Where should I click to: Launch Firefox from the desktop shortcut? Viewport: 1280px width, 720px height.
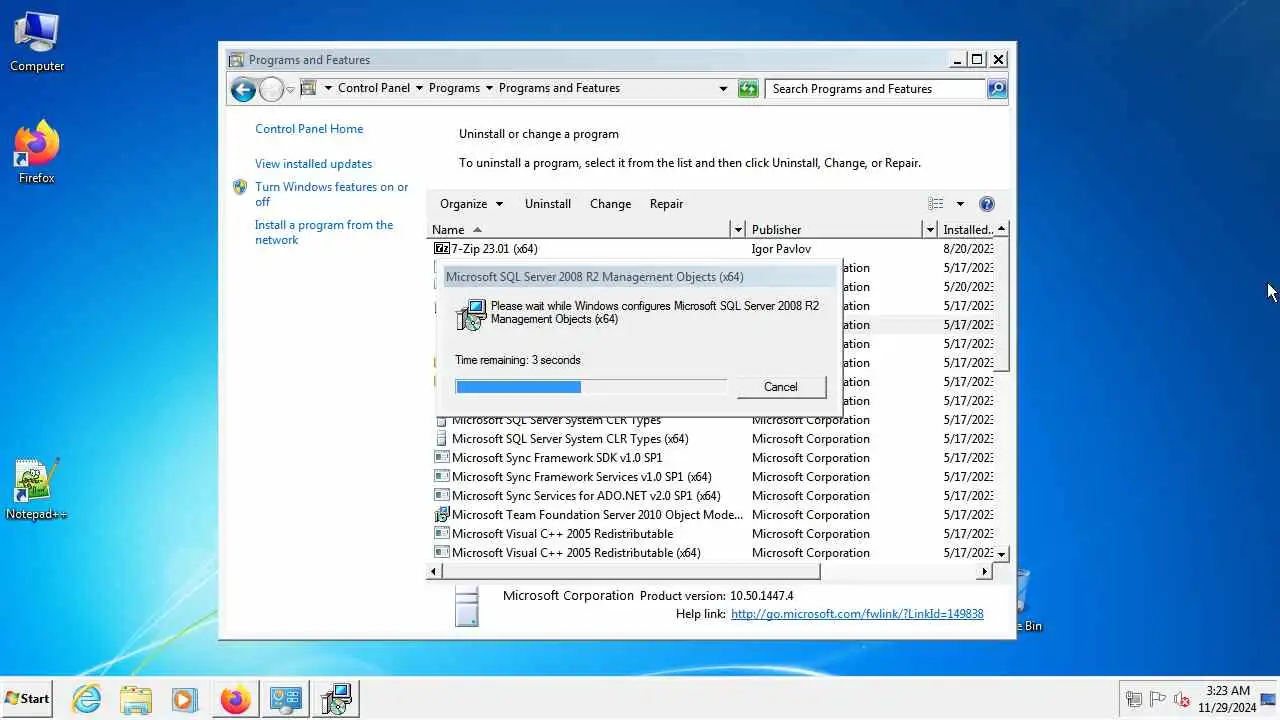(x=37, y=153)
